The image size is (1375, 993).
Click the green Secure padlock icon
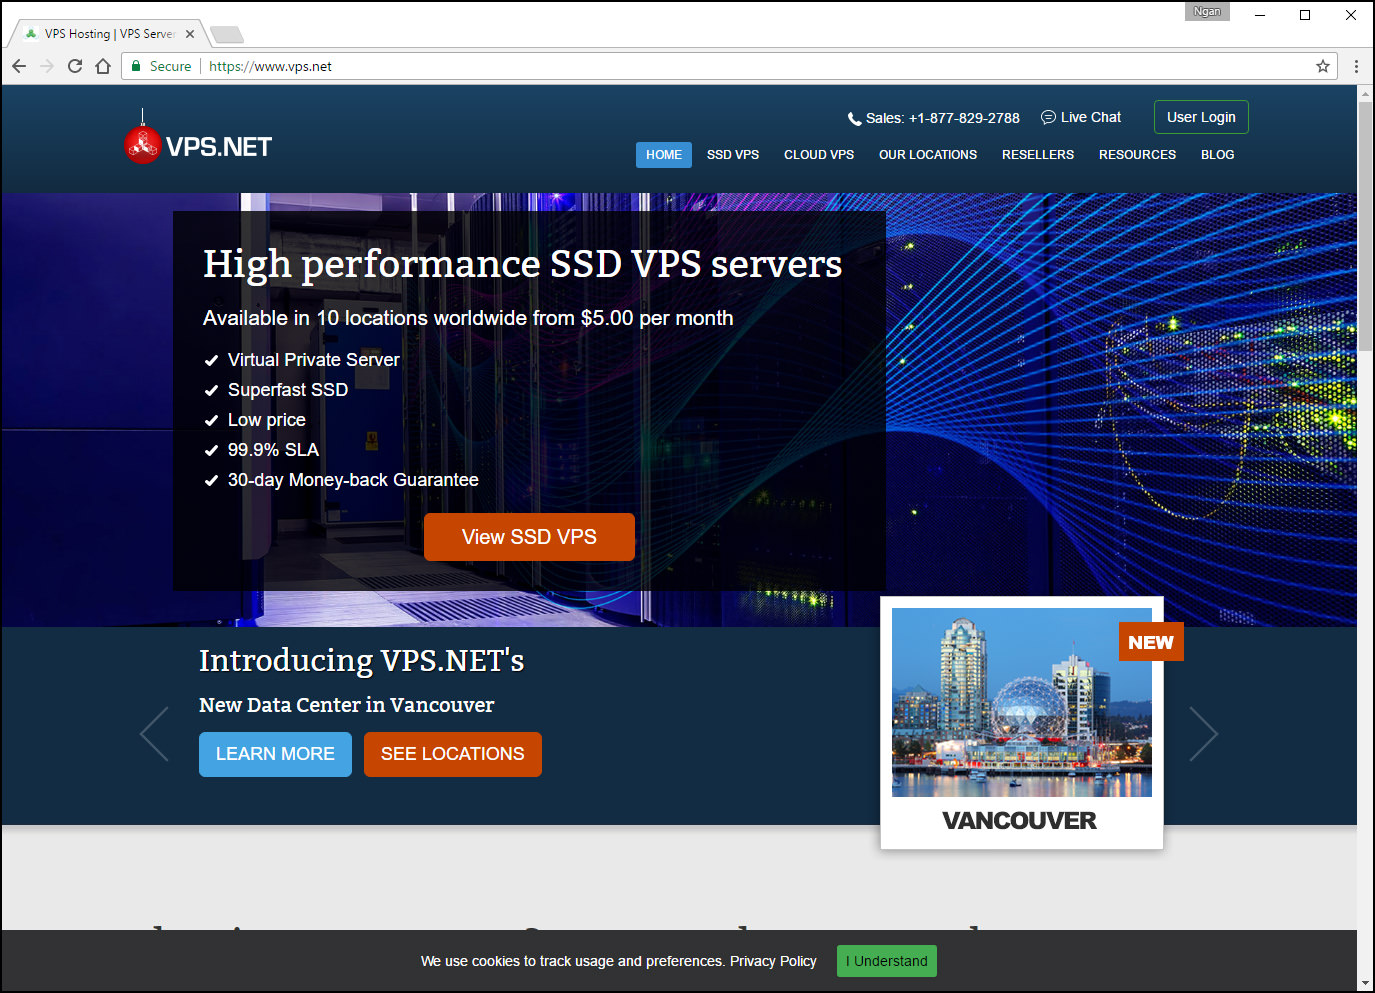pyautogui.click(x=137, y=66)
